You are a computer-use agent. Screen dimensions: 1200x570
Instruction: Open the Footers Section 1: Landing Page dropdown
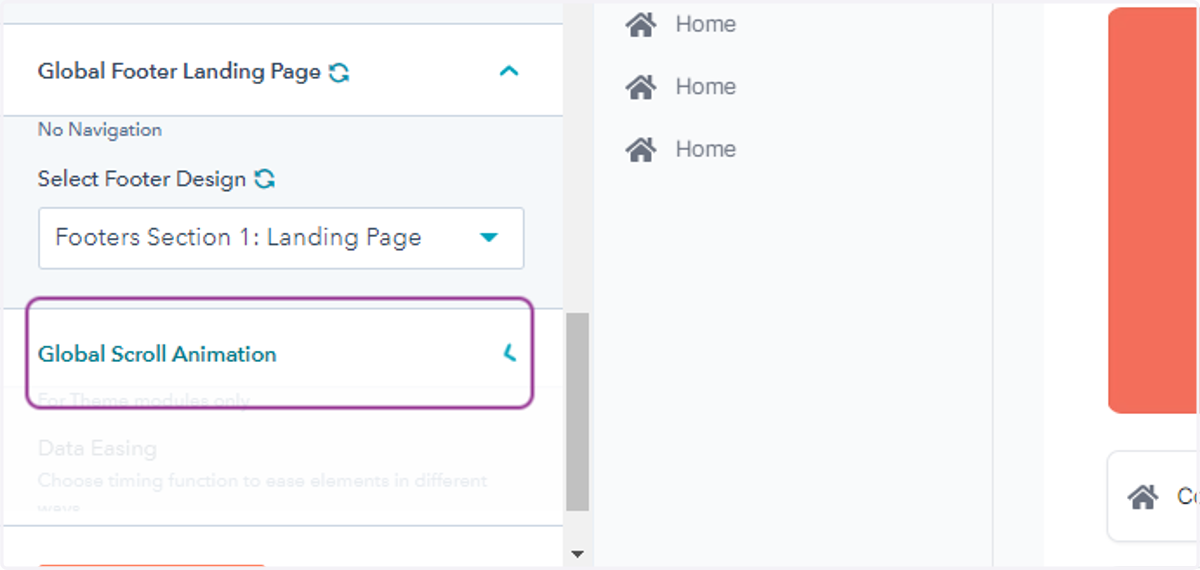(x=281, y=238)
